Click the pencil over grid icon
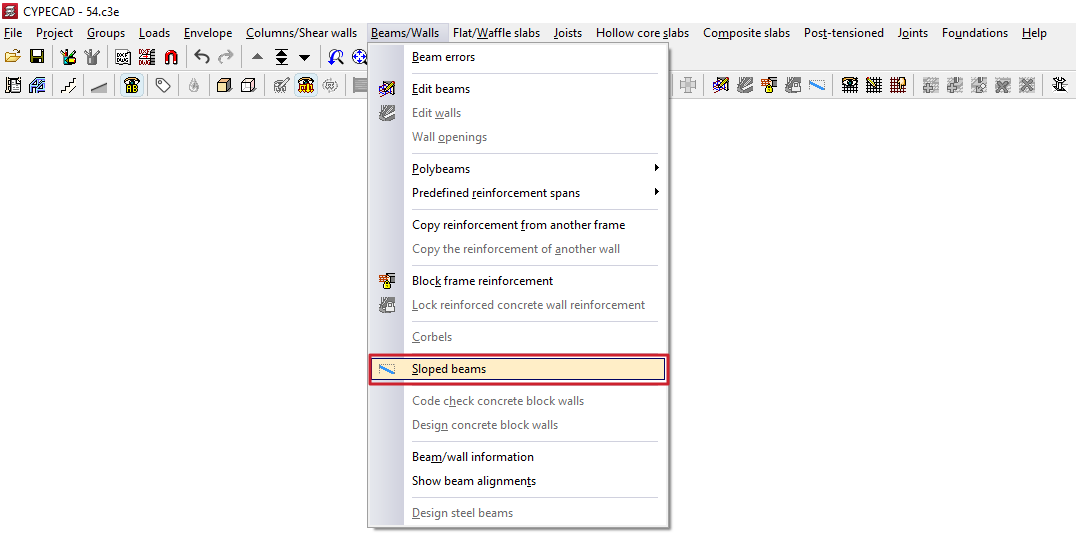The height and width of the screenshot is (555, 1076). 874,85
